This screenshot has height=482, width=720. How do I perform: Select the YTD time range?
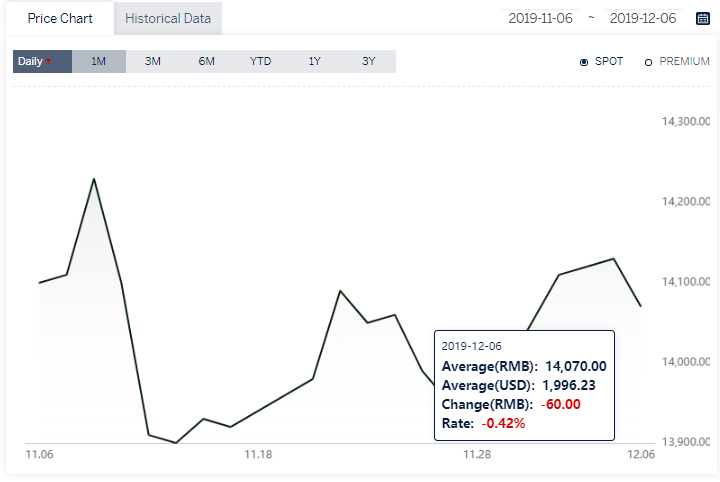coord(260,62)
